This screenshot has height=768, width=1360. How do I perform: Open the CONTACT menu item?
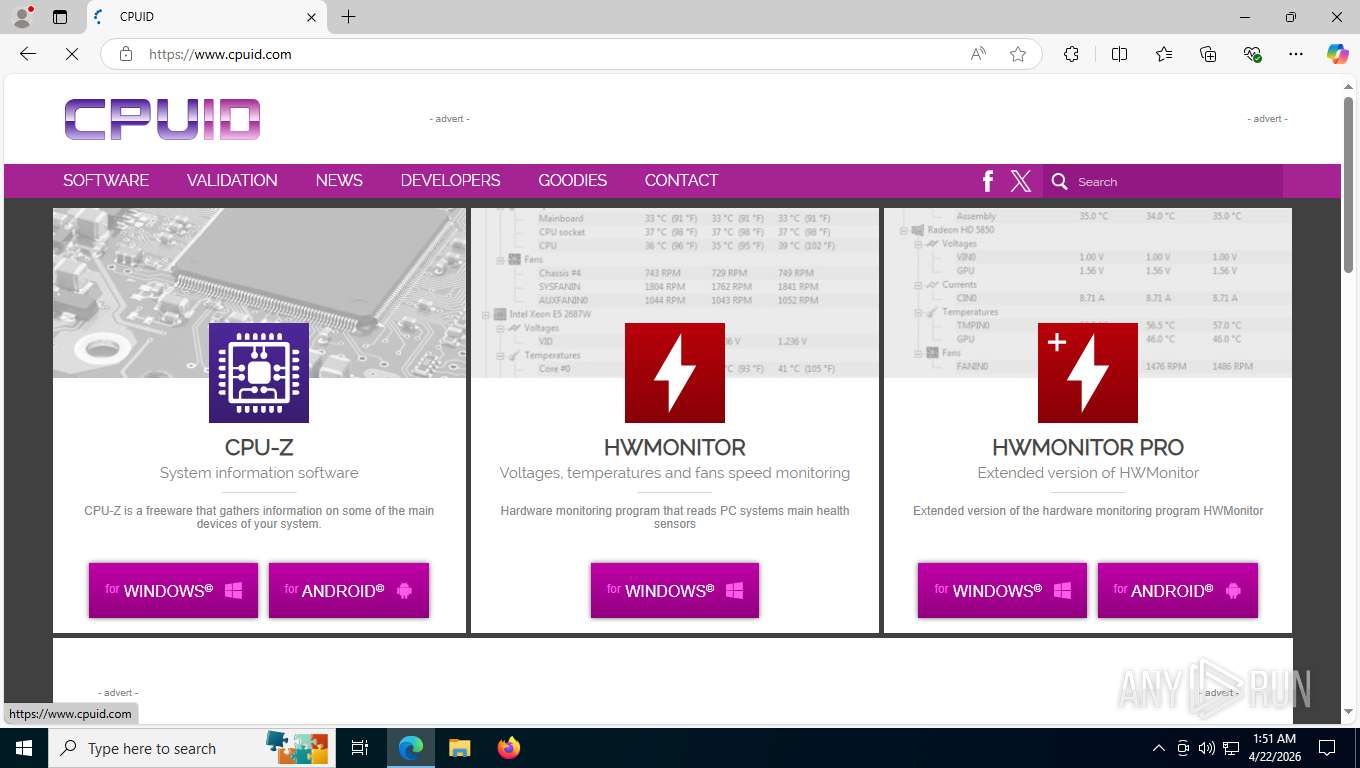(x=681, y=181)
